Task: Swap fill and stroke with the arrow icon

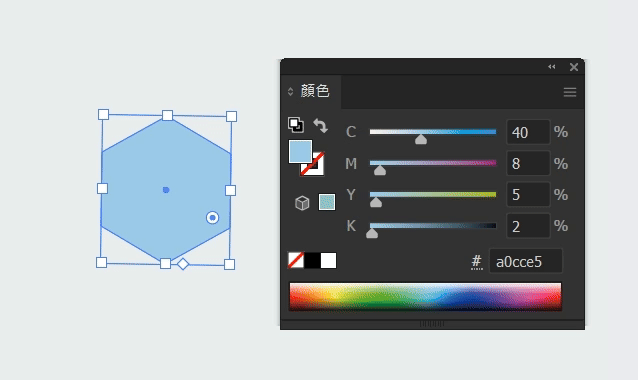Action: pyautogui.click(x=321, y=126)
